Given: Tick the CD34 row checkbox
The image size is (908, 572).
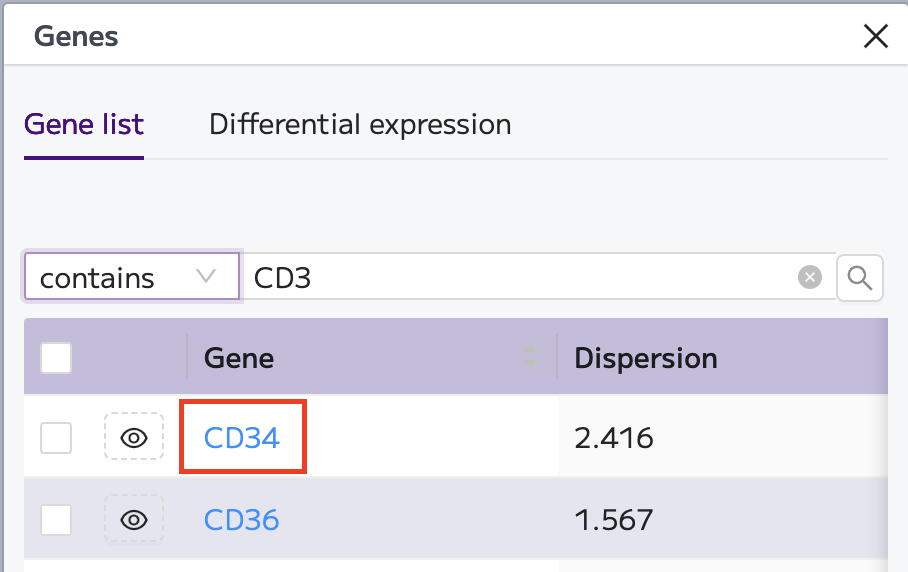Looking at the screenshot, I should [56, 438].
